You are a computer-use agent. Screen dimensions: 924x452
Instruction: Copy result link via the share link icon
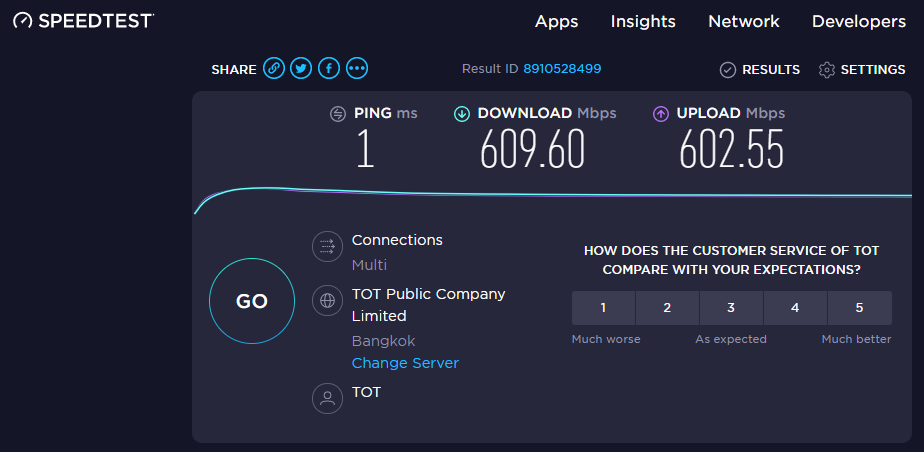point(273,69)
